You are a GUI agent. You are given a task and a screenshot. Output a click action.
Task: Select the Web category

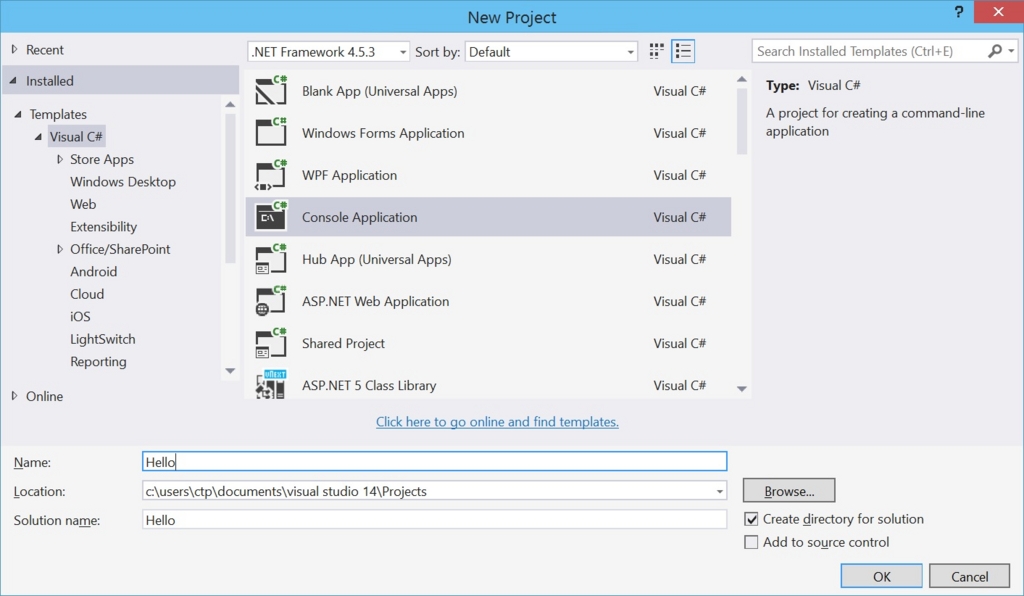[83, 204]
